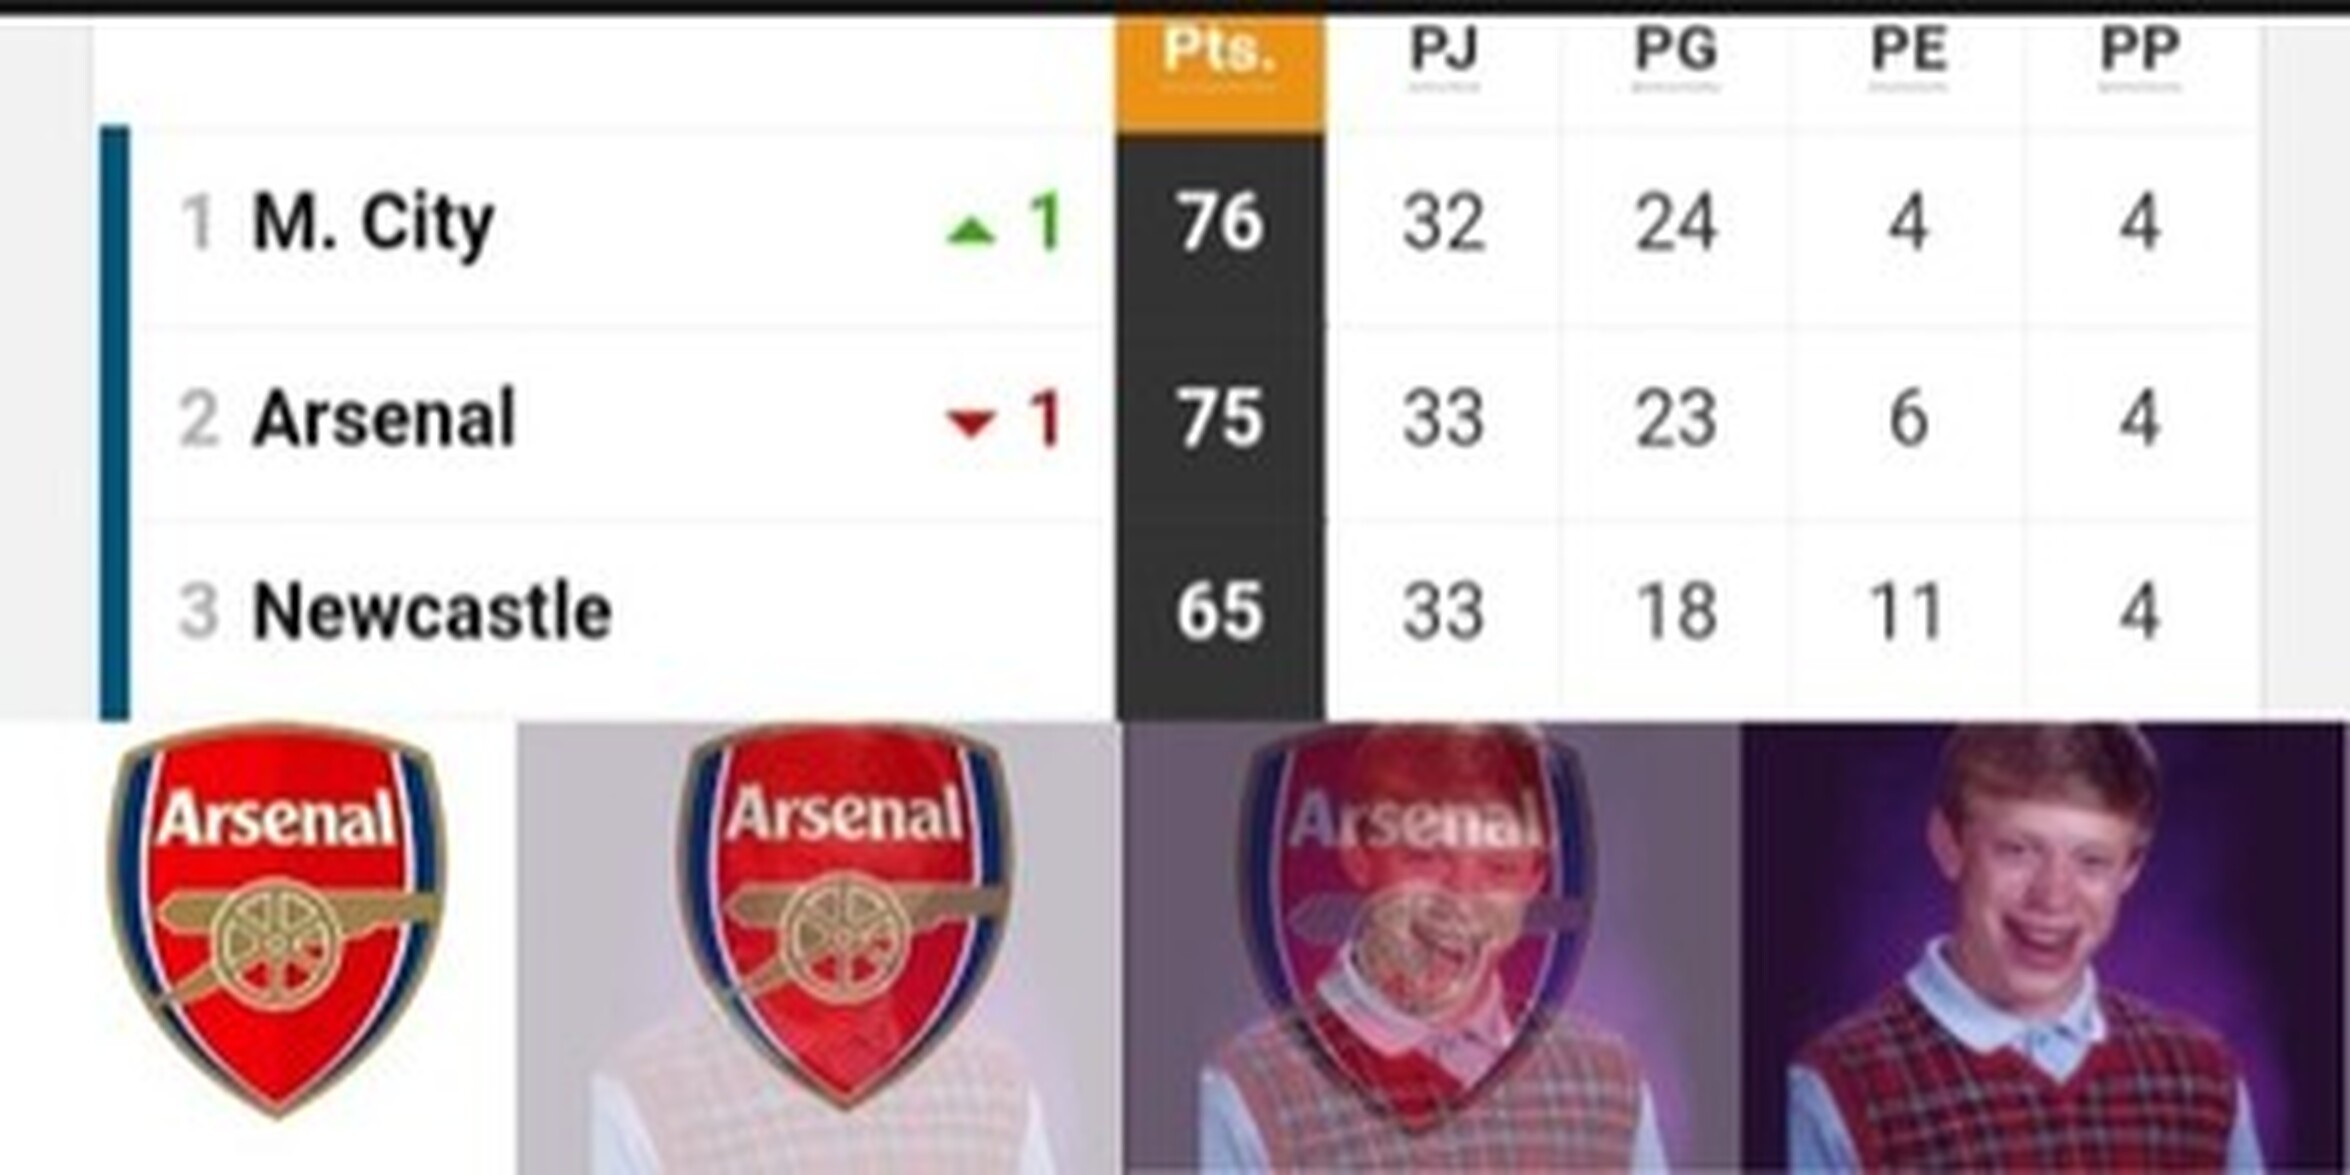The height and width of the screenshot is (1175, 2350).
Task: Click the PP column header
Action: pyautogui.click(x=2140, y=50)
